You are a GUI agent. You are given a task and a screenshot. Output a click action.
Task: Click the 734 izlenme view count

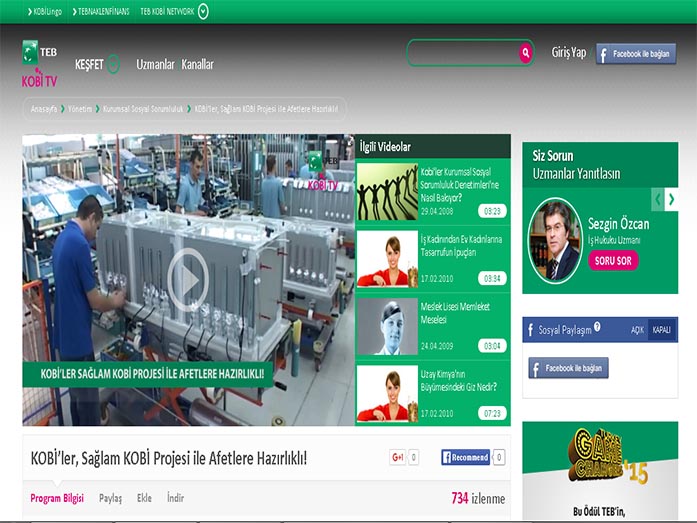(478, 499)
